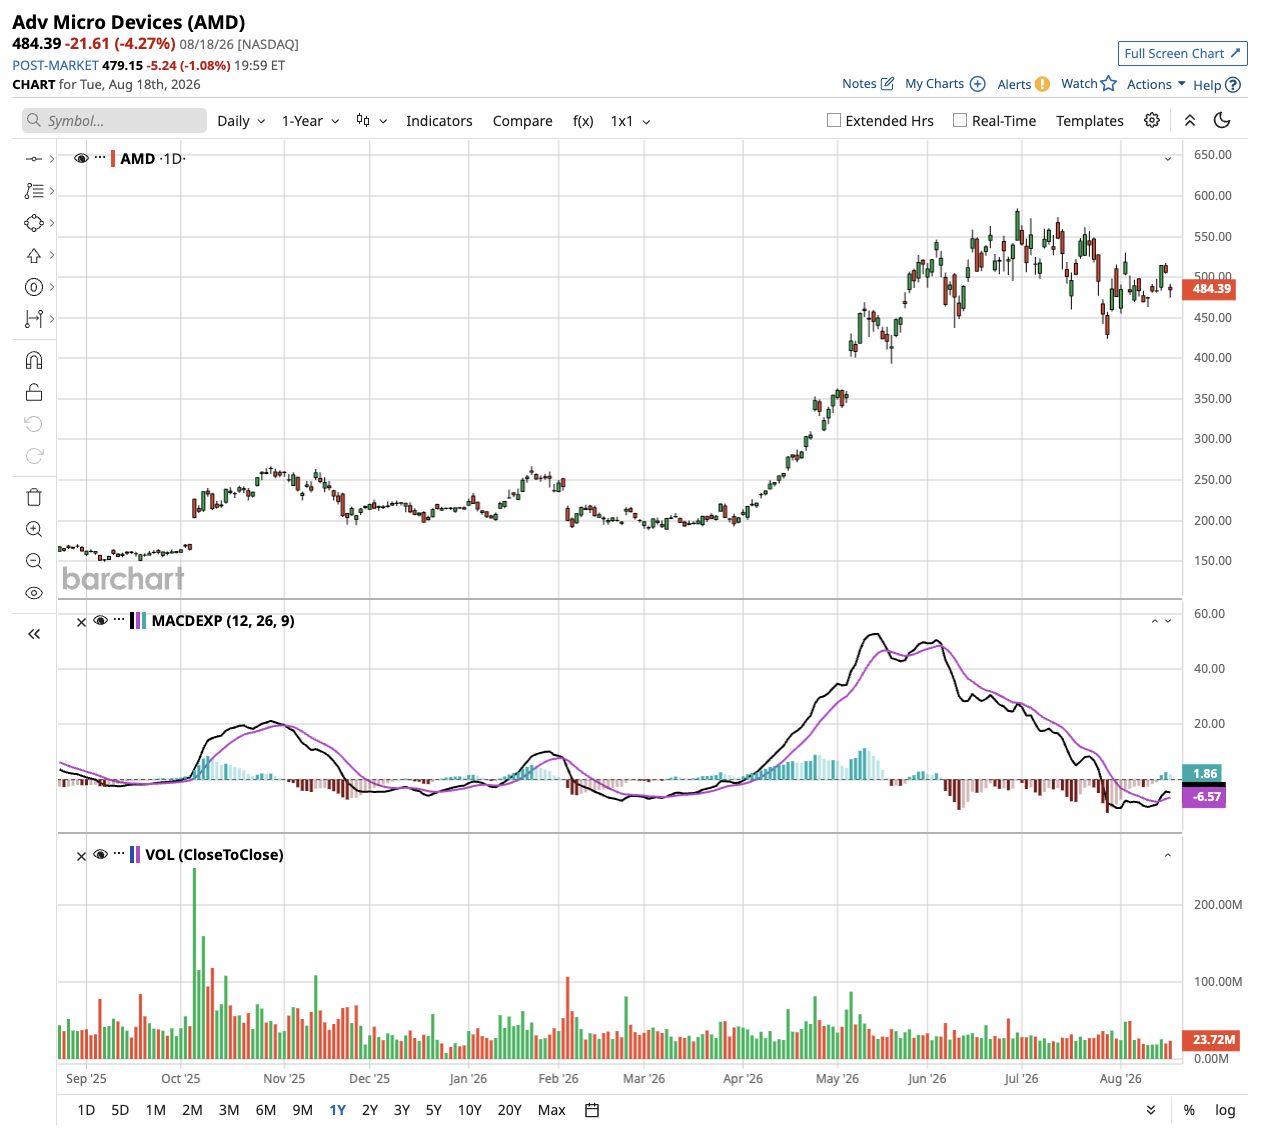Enable the Extended Hrs checkbox

(834, 120)
